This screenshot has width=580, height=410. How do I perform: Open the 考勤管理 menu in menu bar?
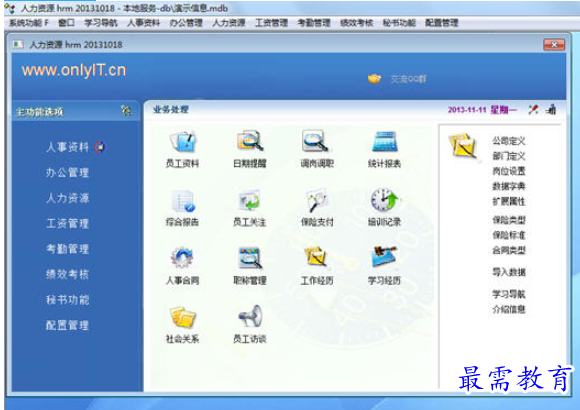pos(314,23)
